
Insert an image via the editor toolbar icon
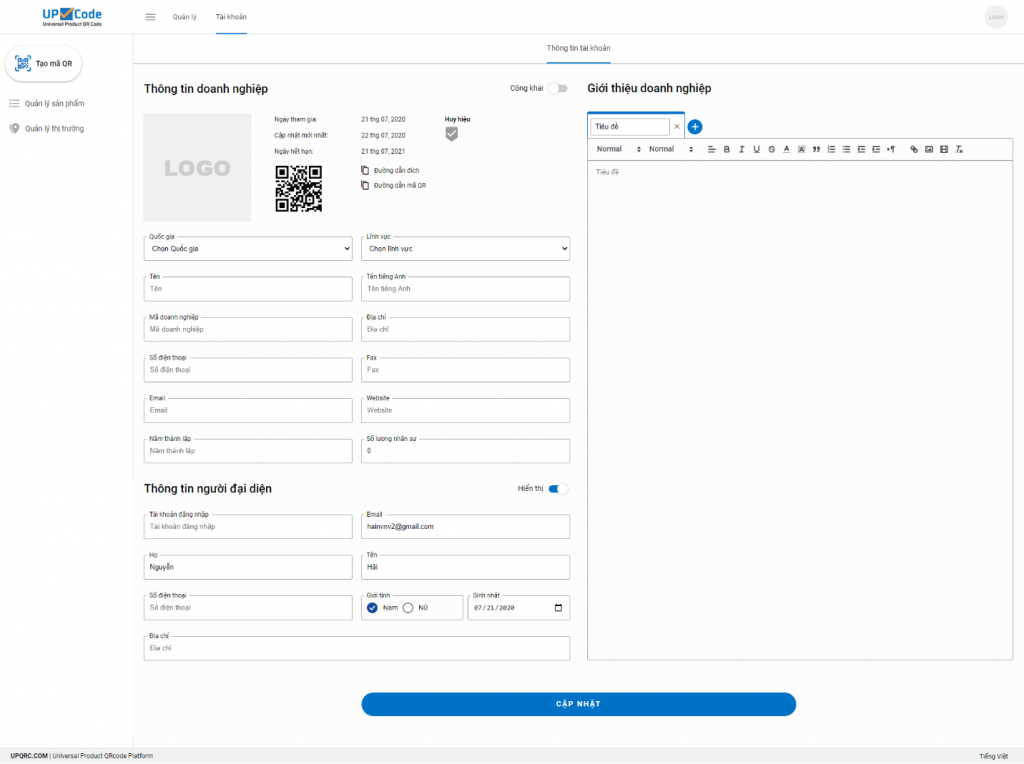(929, 148)
